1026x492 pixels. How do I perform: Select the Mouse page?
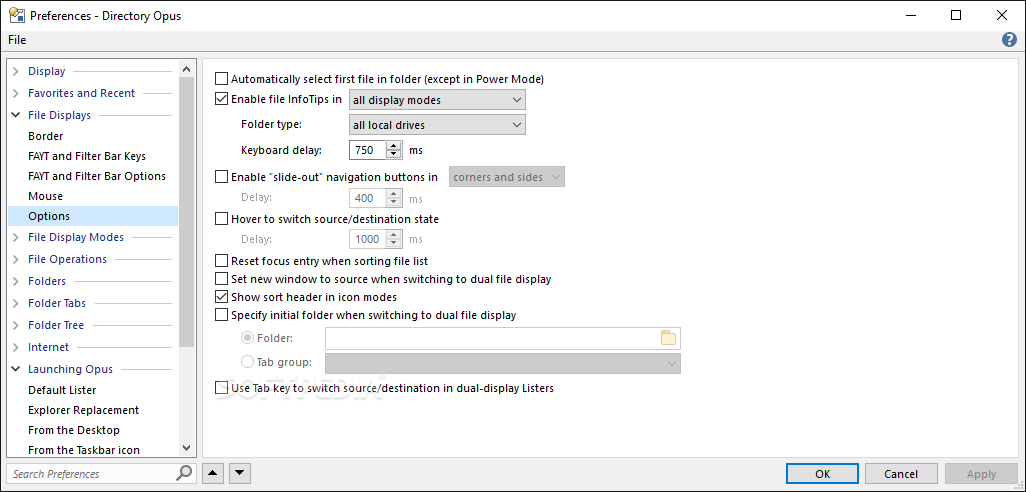(x=46, y=196)
